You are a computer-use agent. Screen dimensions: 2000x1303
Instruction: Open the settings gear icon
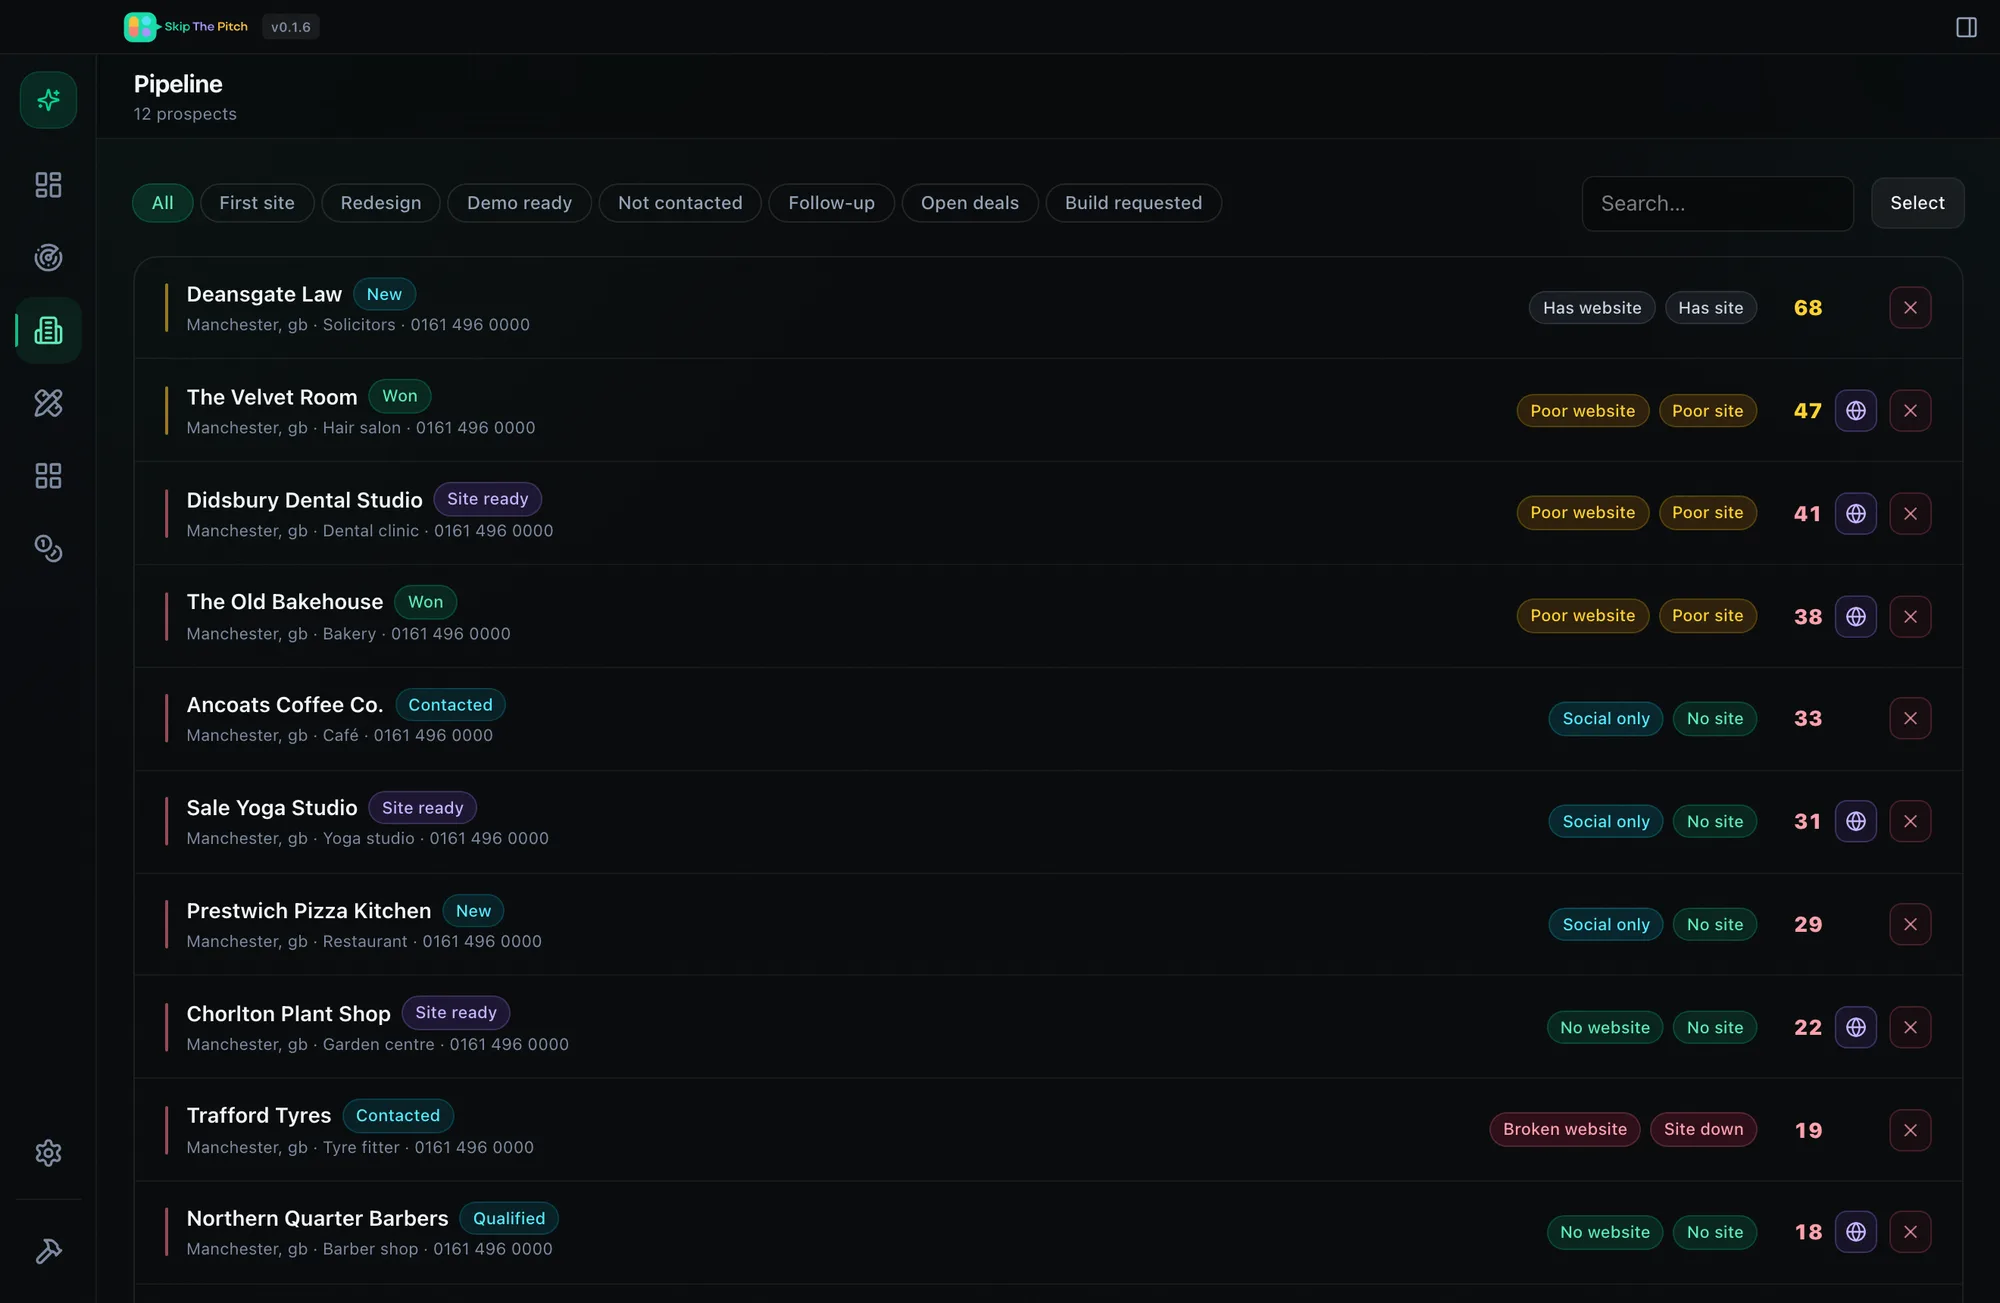pyautogui.click(x=48, y=1153)
